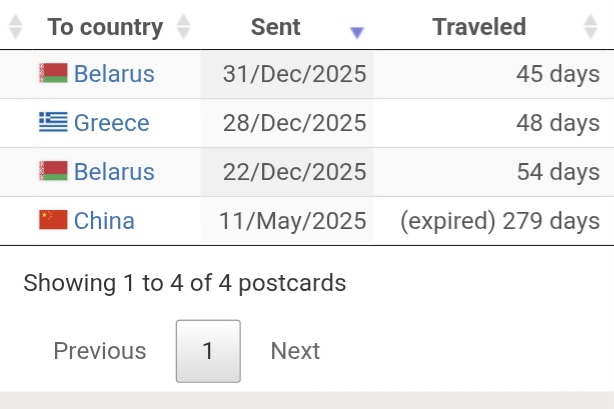Click the Greece flag icon
This screenshot has width=614, height=409.
53,122
